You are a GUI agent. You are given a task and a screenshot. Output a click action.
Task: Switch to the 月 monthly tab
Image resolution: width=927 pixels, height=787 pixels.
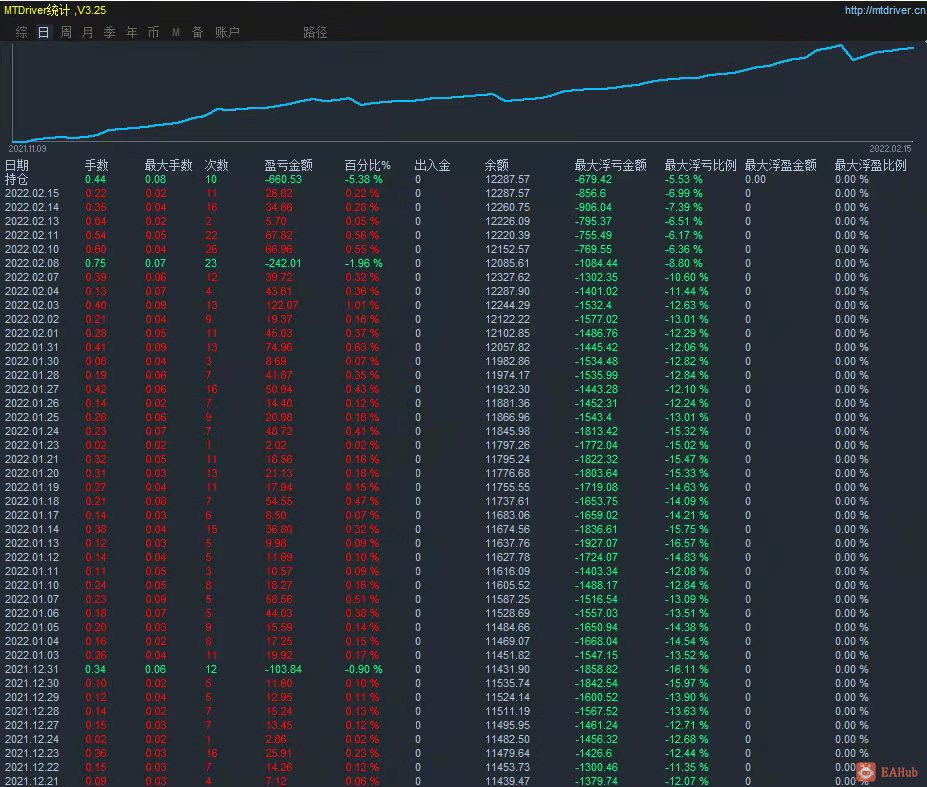point(87,32)
